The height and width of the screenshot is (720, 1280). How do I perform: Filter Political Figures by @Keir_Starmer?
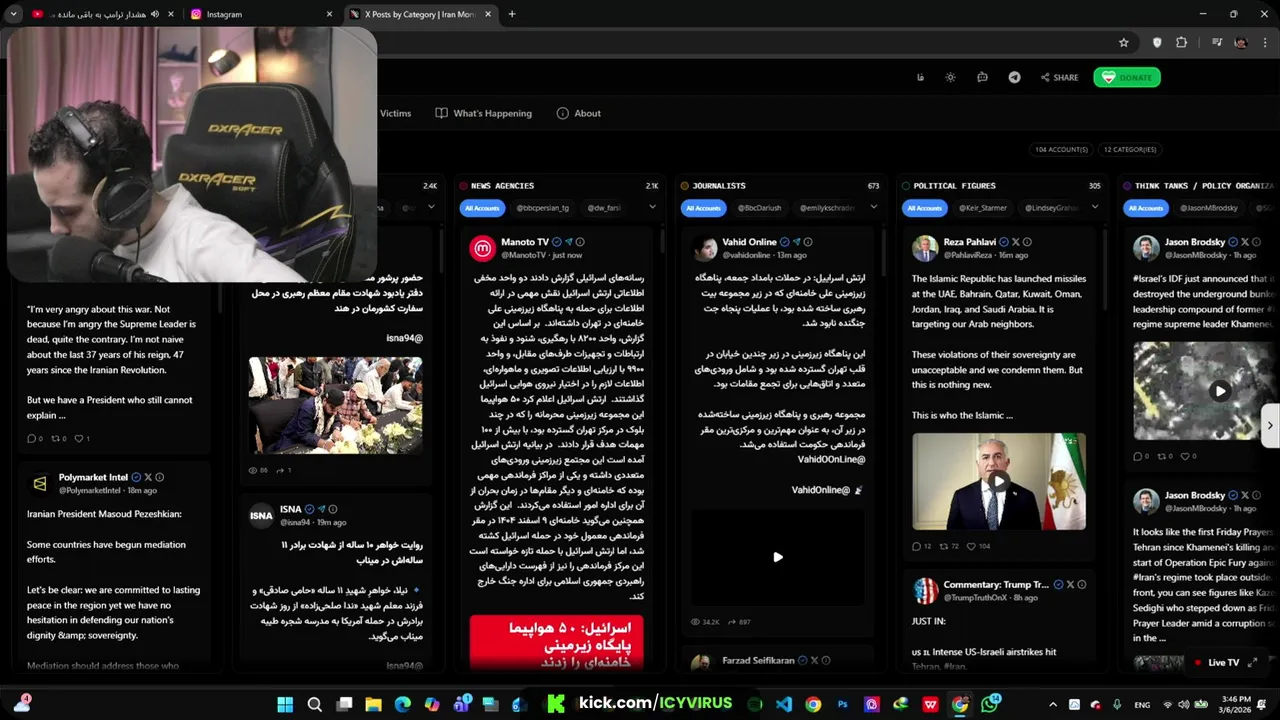[983, 208]
